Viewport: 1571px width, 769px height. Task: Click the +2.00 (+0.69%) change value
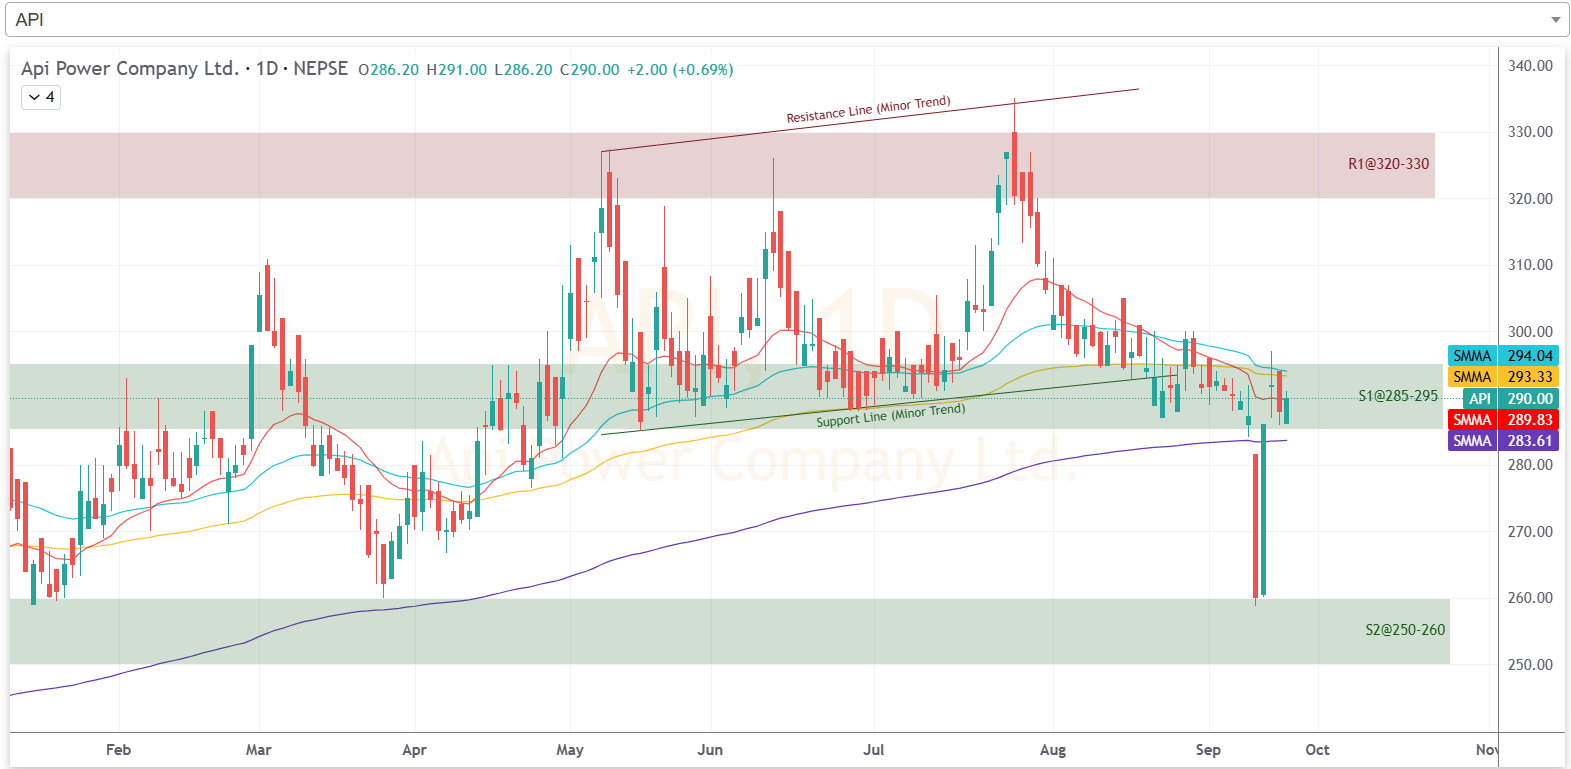click(680, 70)
